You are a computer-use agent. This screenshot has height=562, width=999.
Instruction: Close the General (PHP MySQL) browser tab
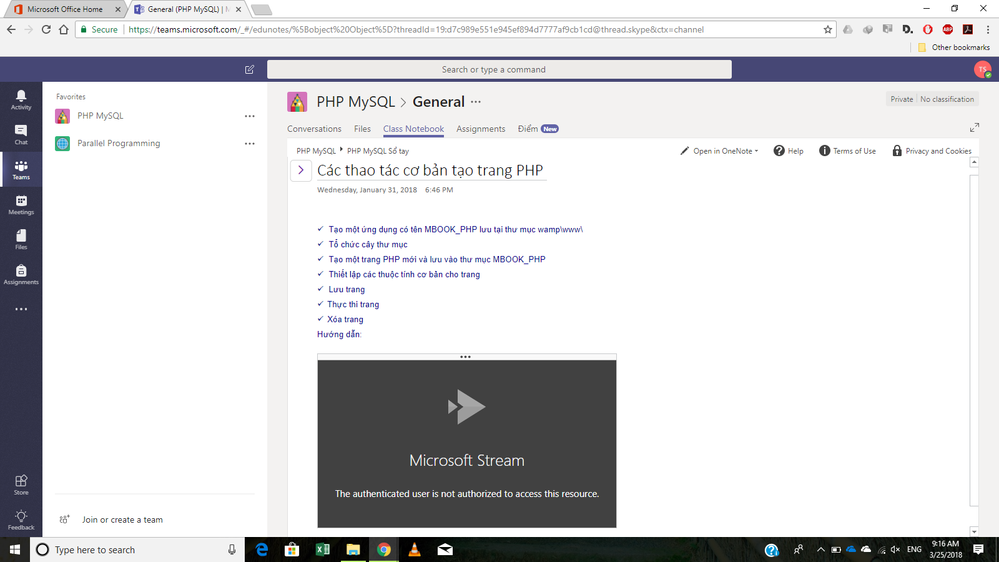pyautogui.click(x=238, y=10)
